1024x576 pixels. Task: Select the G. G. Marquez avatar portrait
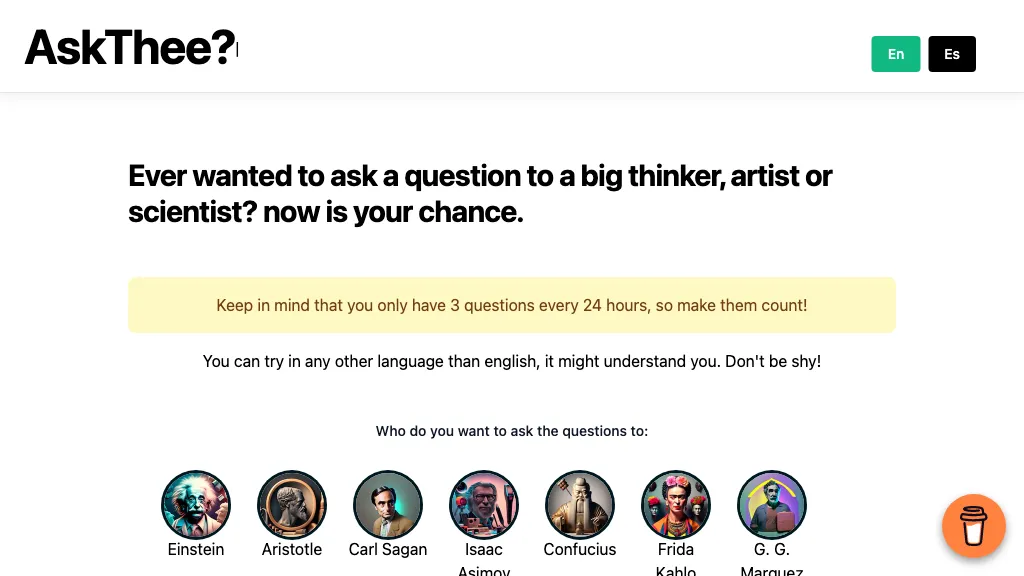tap(772, 505)
